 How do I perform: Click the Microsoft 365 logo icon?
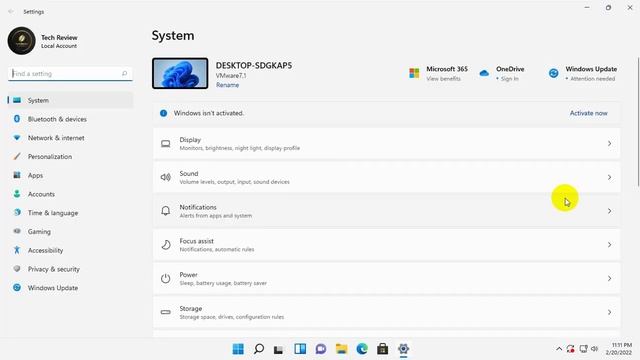pos(414,73)
